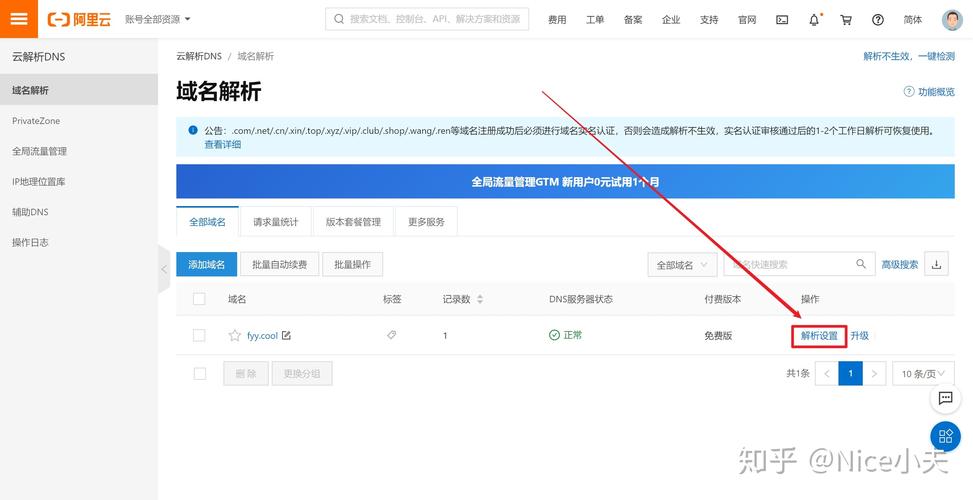Click the 更换分组 button

click(302, 373)
